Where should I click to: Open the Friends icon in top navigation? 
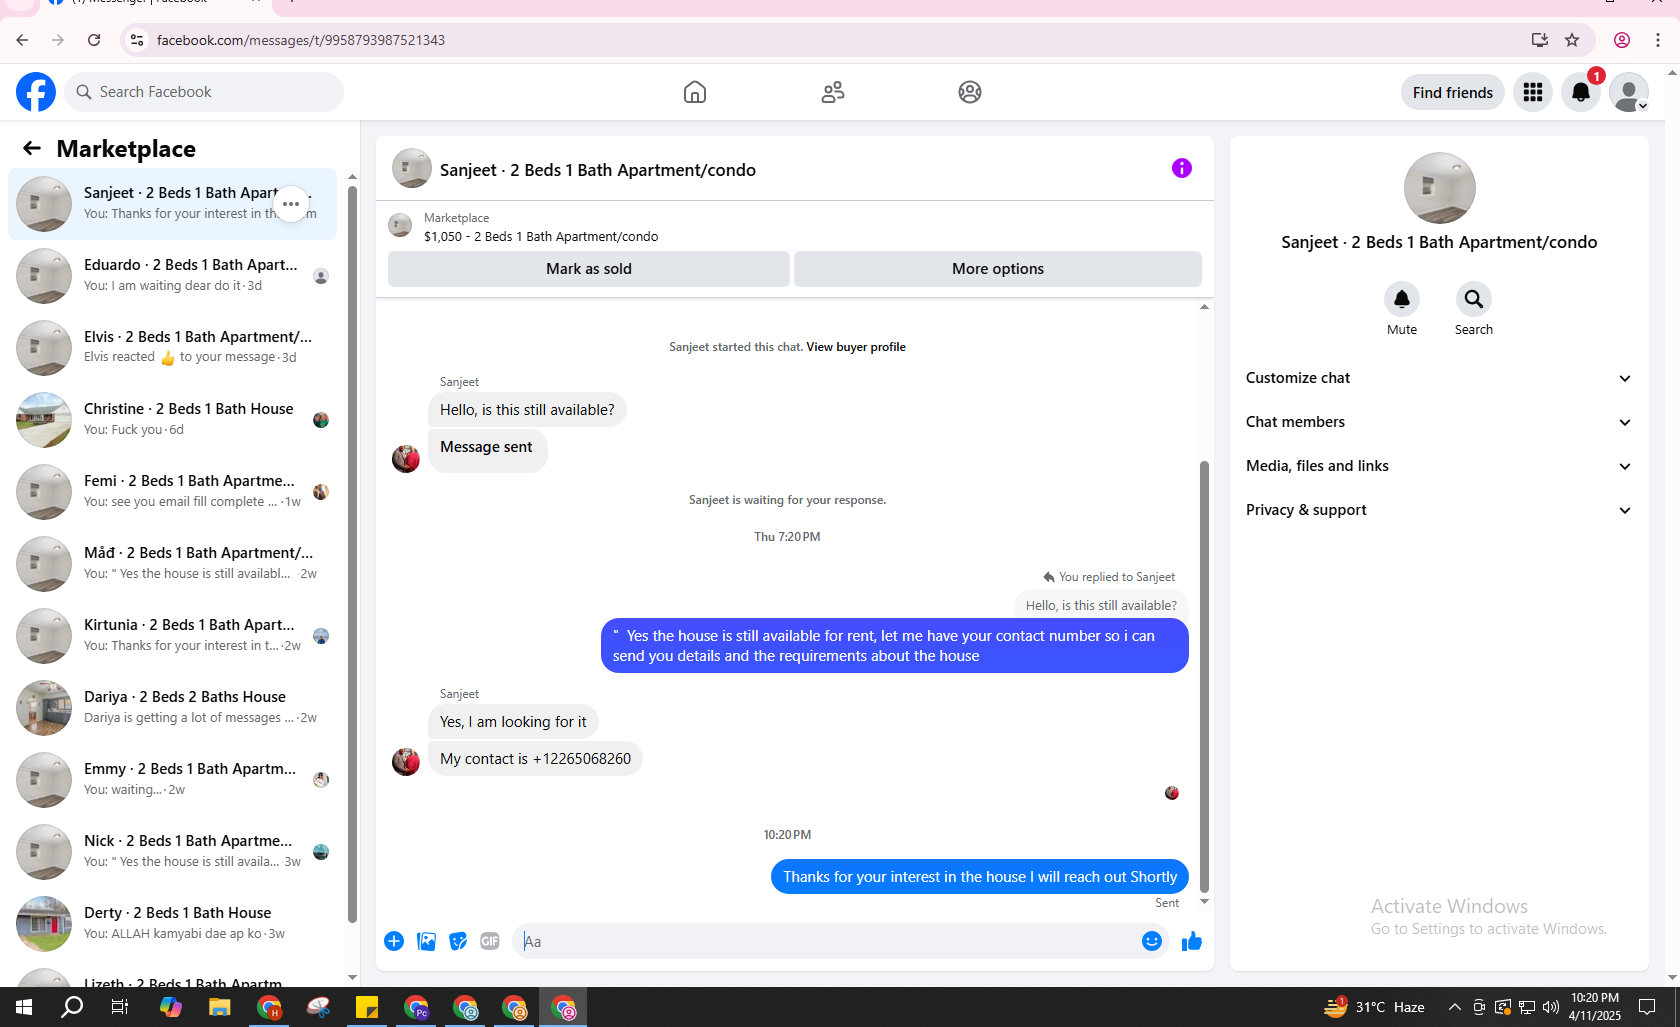point(833,92)
